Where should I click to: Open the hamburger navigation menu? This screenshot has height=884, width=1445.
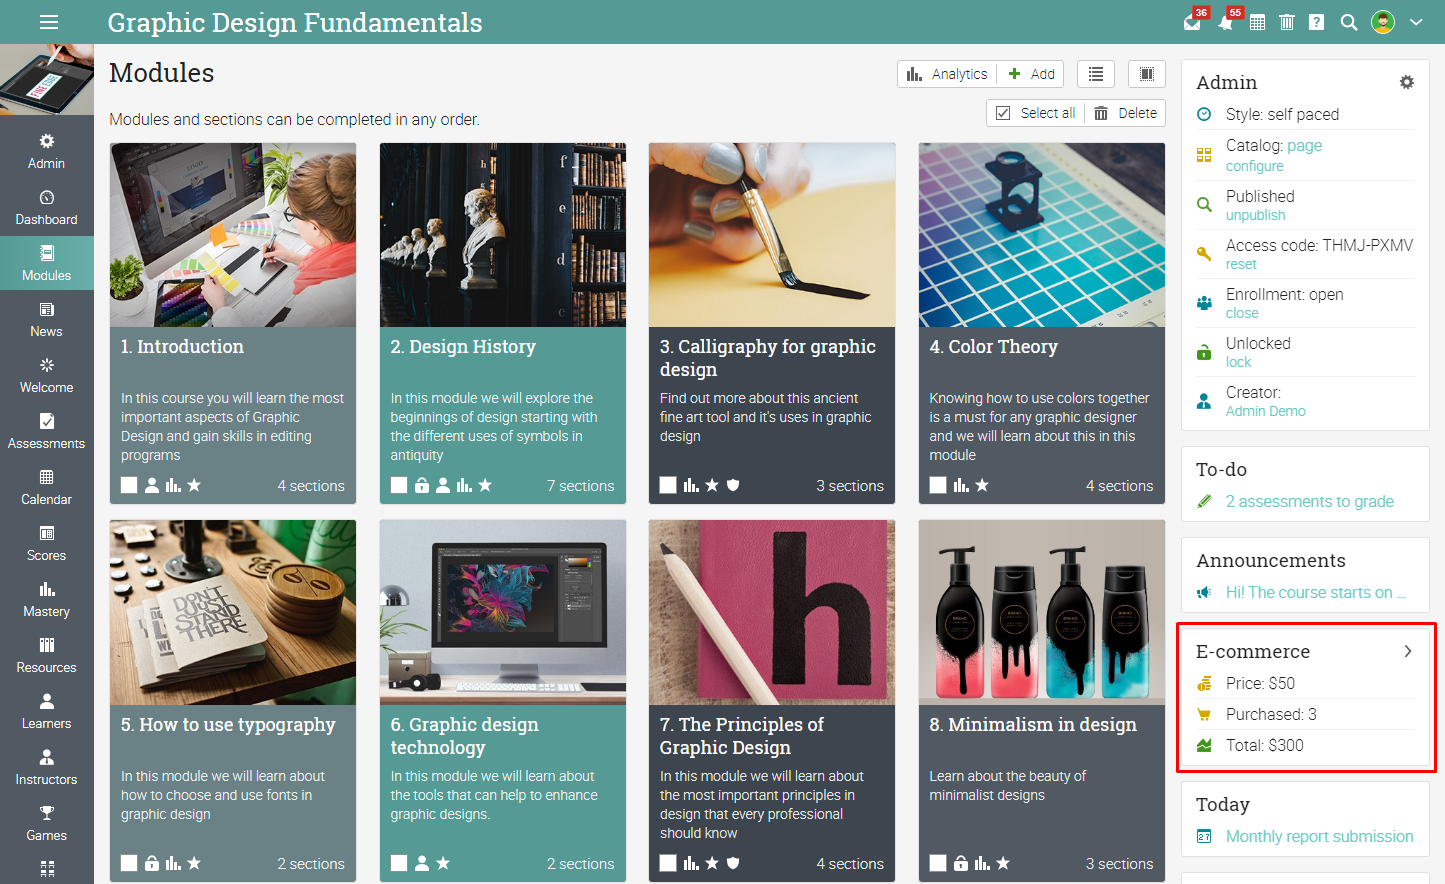pyautogui.click(x=49, y=22)
